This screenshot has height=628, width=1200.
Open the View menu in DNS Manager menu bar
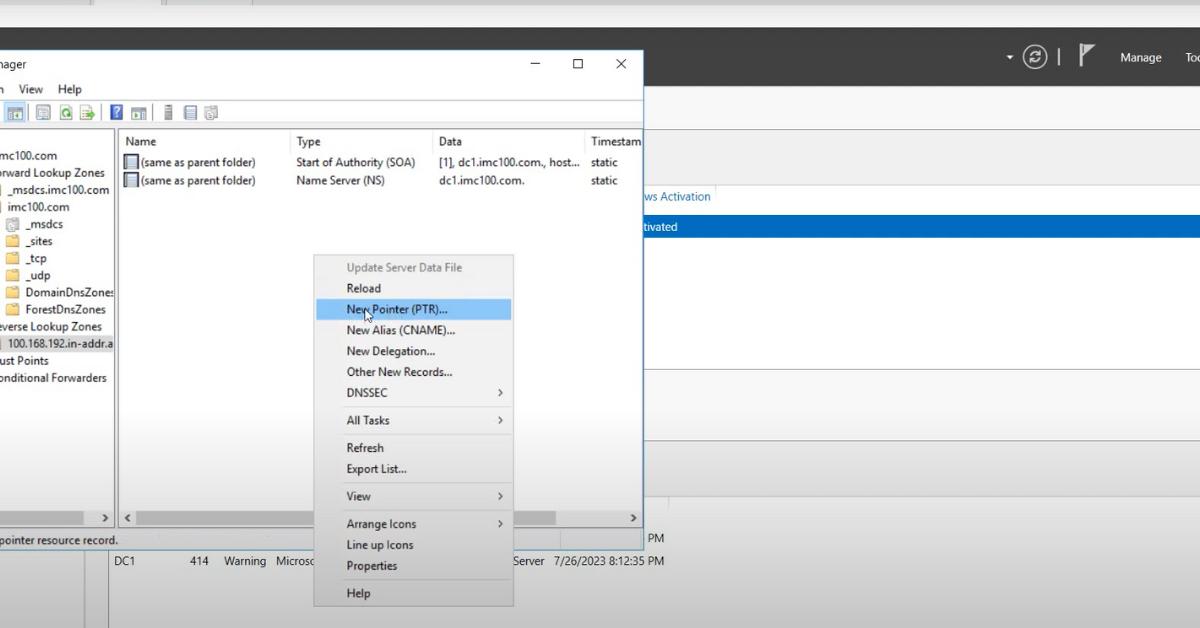pos(31,89)
